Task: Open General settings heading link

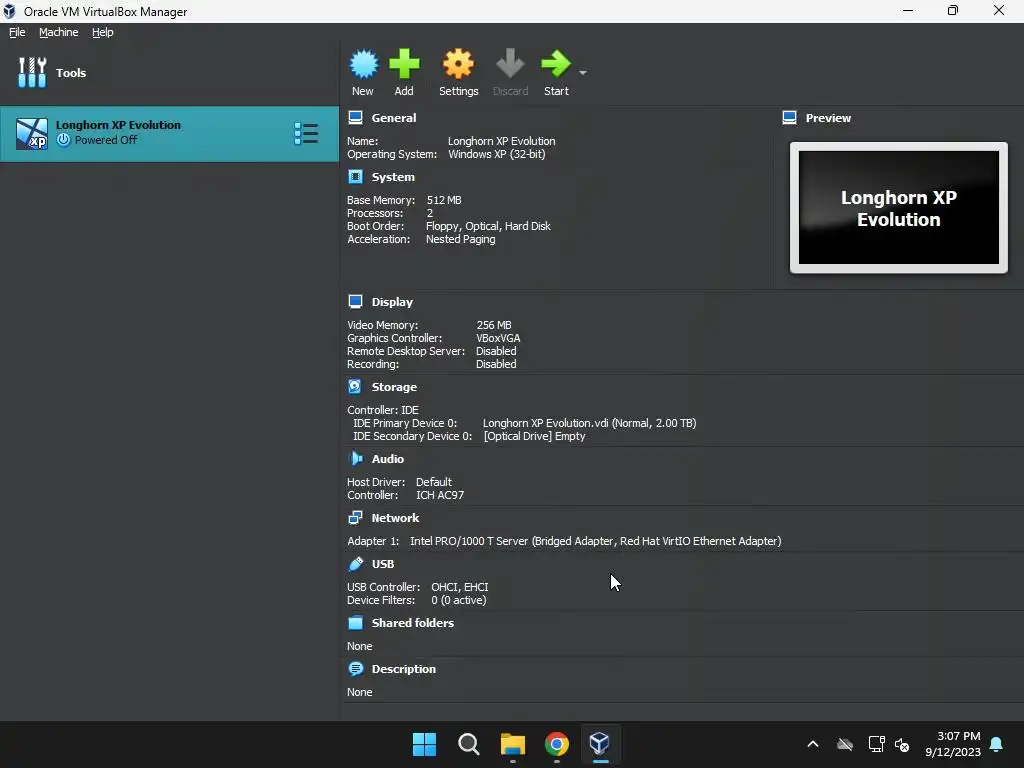Action: click(394, 118)
